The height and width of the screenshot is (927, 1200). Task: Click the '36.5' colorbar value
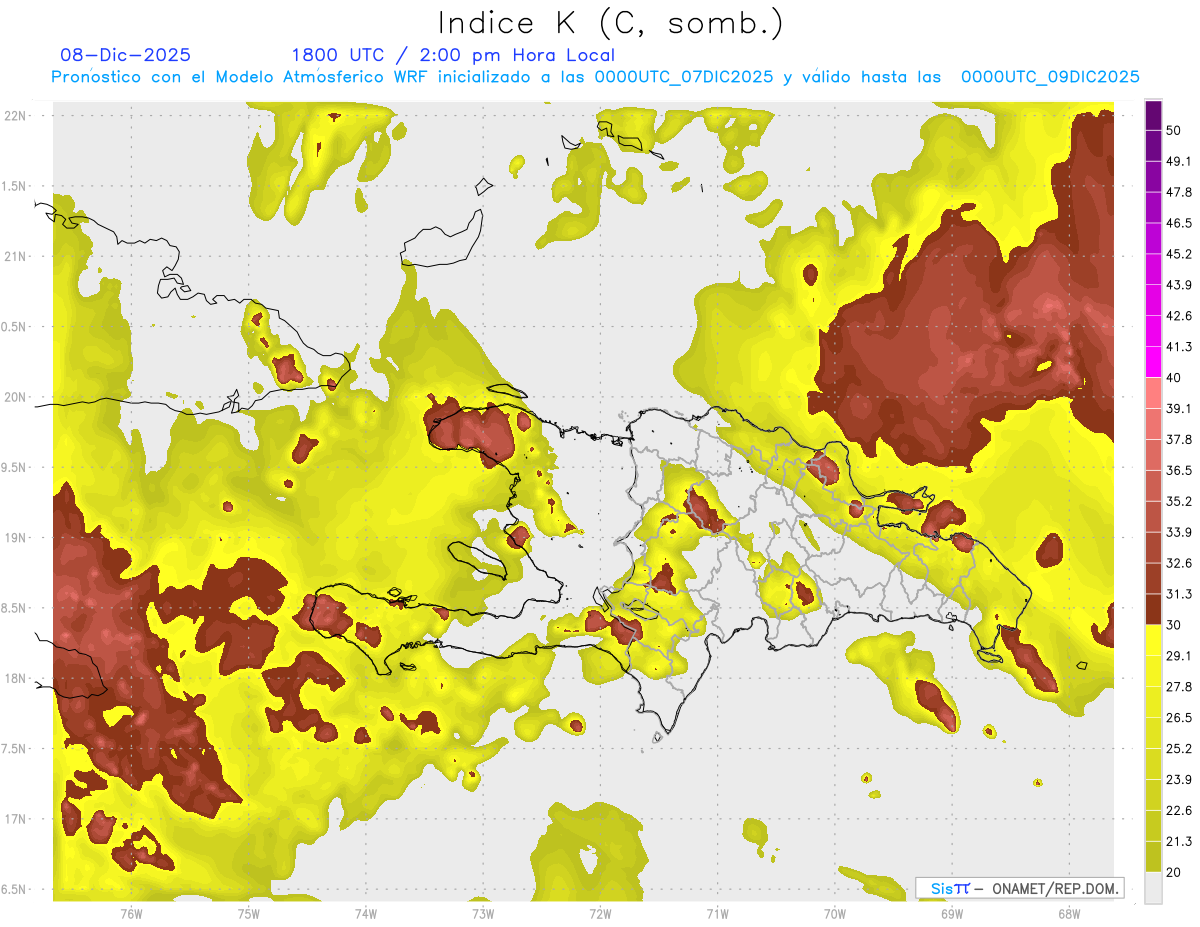click(x=1179, y=470)
